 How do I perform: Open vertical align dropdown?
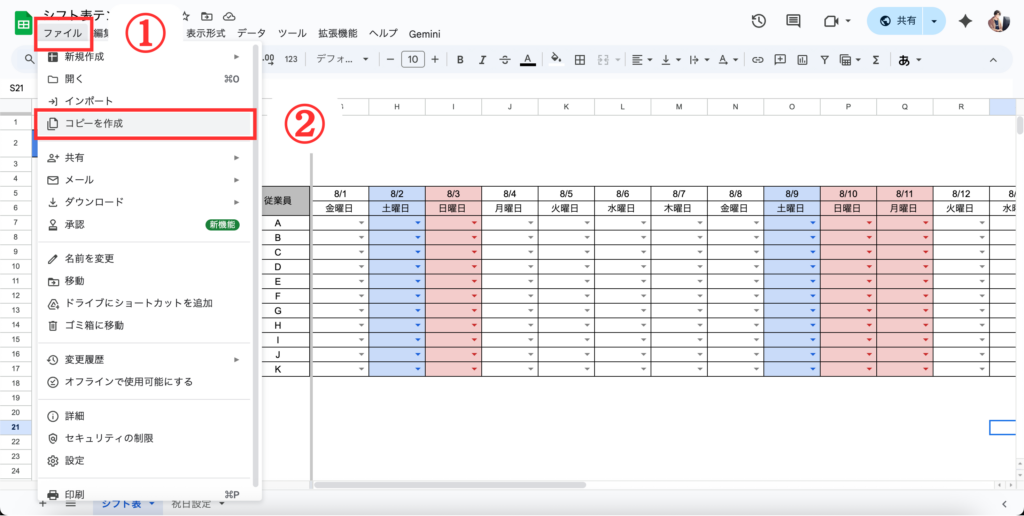click(x=671, y=59)
